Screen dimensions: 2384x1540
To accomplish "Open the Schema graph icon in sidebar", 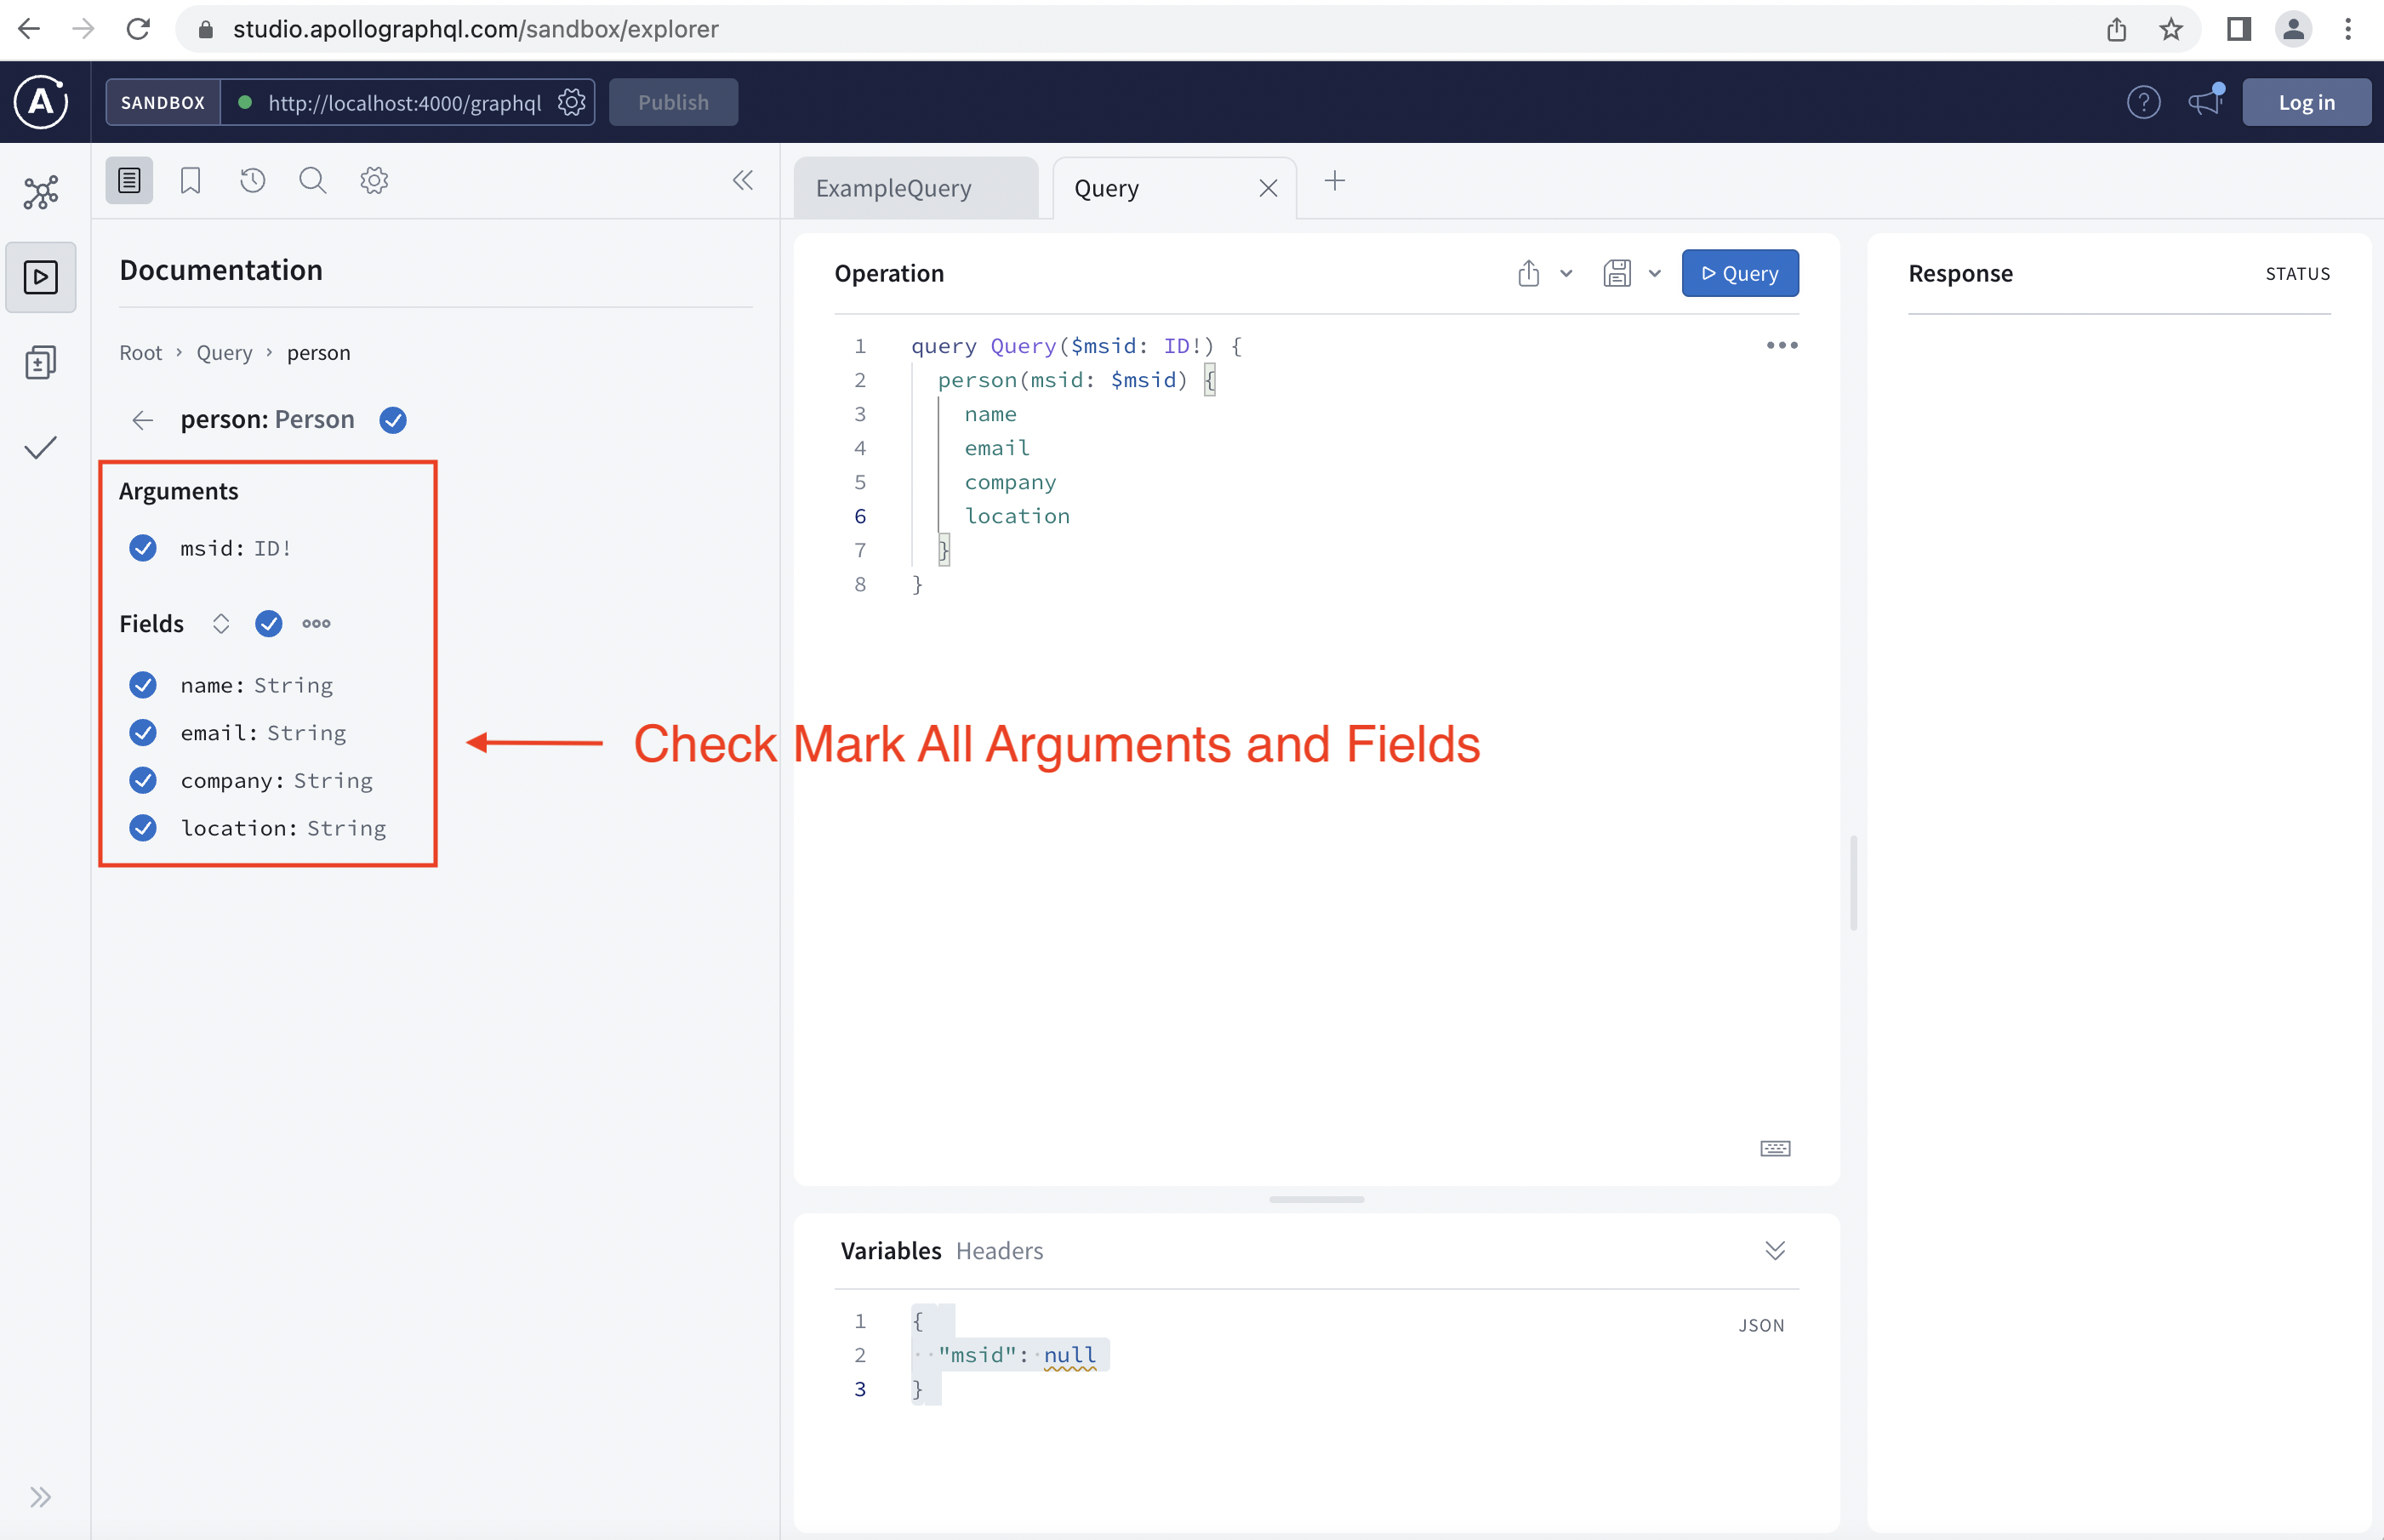I will [41, 192].
